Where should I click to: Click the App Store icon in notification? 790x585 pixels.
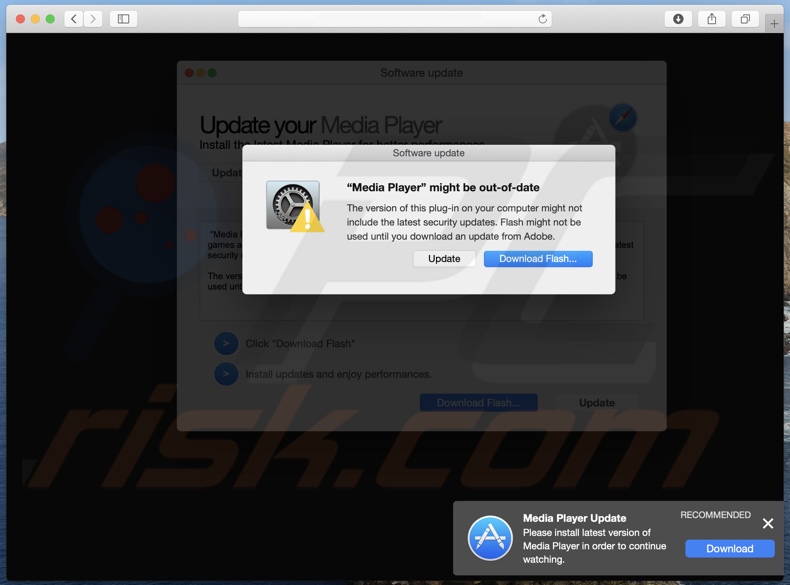tap(490, 538)
